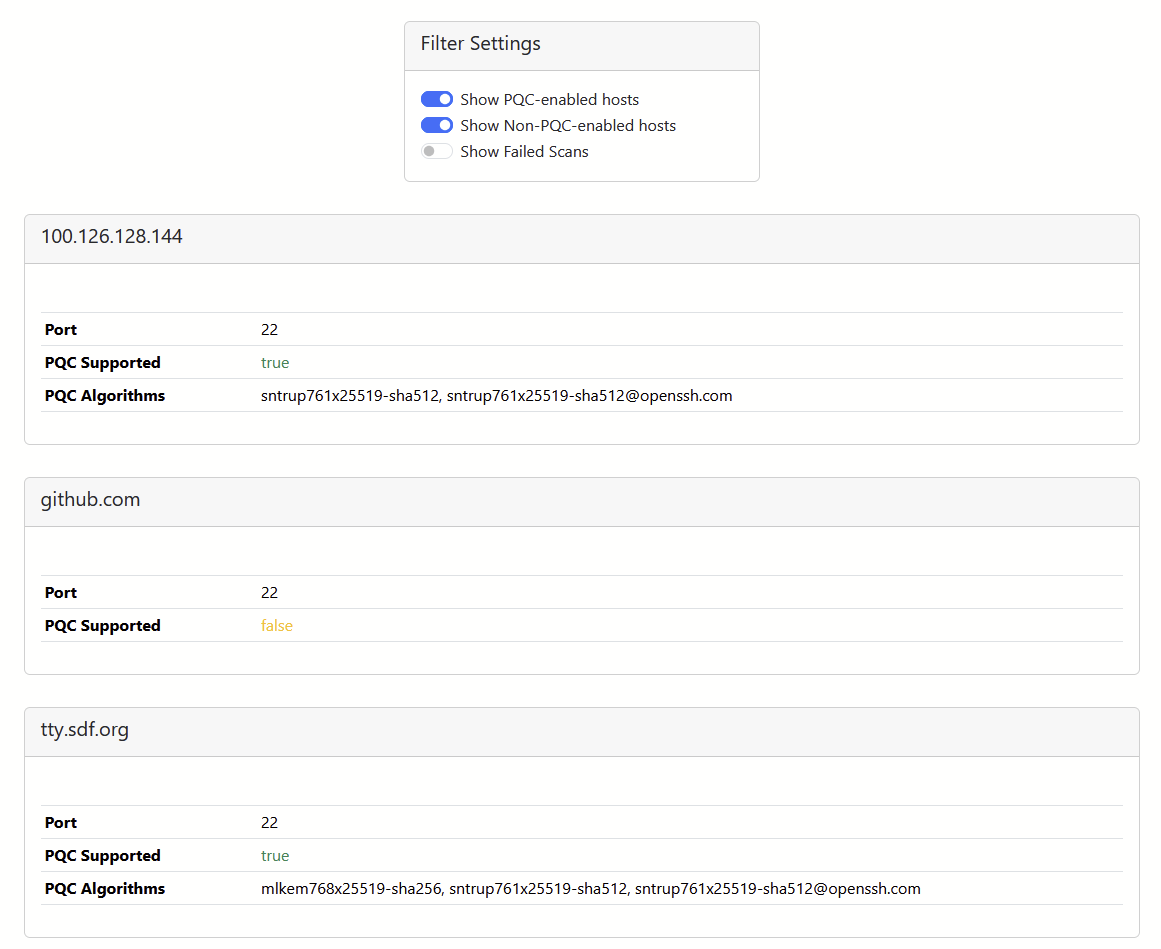Click the PQC algorithm list for 100.126.128.144

pos(496,396)
